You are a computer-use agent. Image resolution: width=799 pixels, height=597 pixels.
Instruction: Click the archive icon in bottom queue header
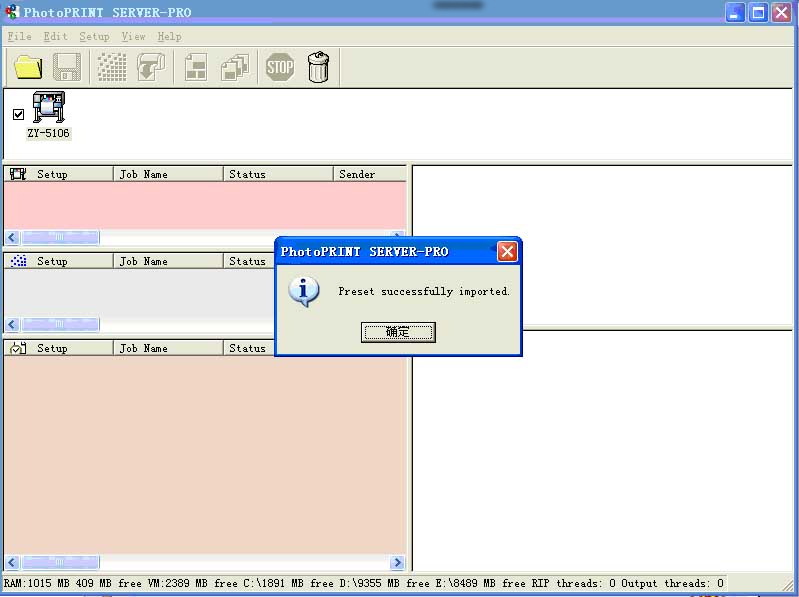[18, 348]
